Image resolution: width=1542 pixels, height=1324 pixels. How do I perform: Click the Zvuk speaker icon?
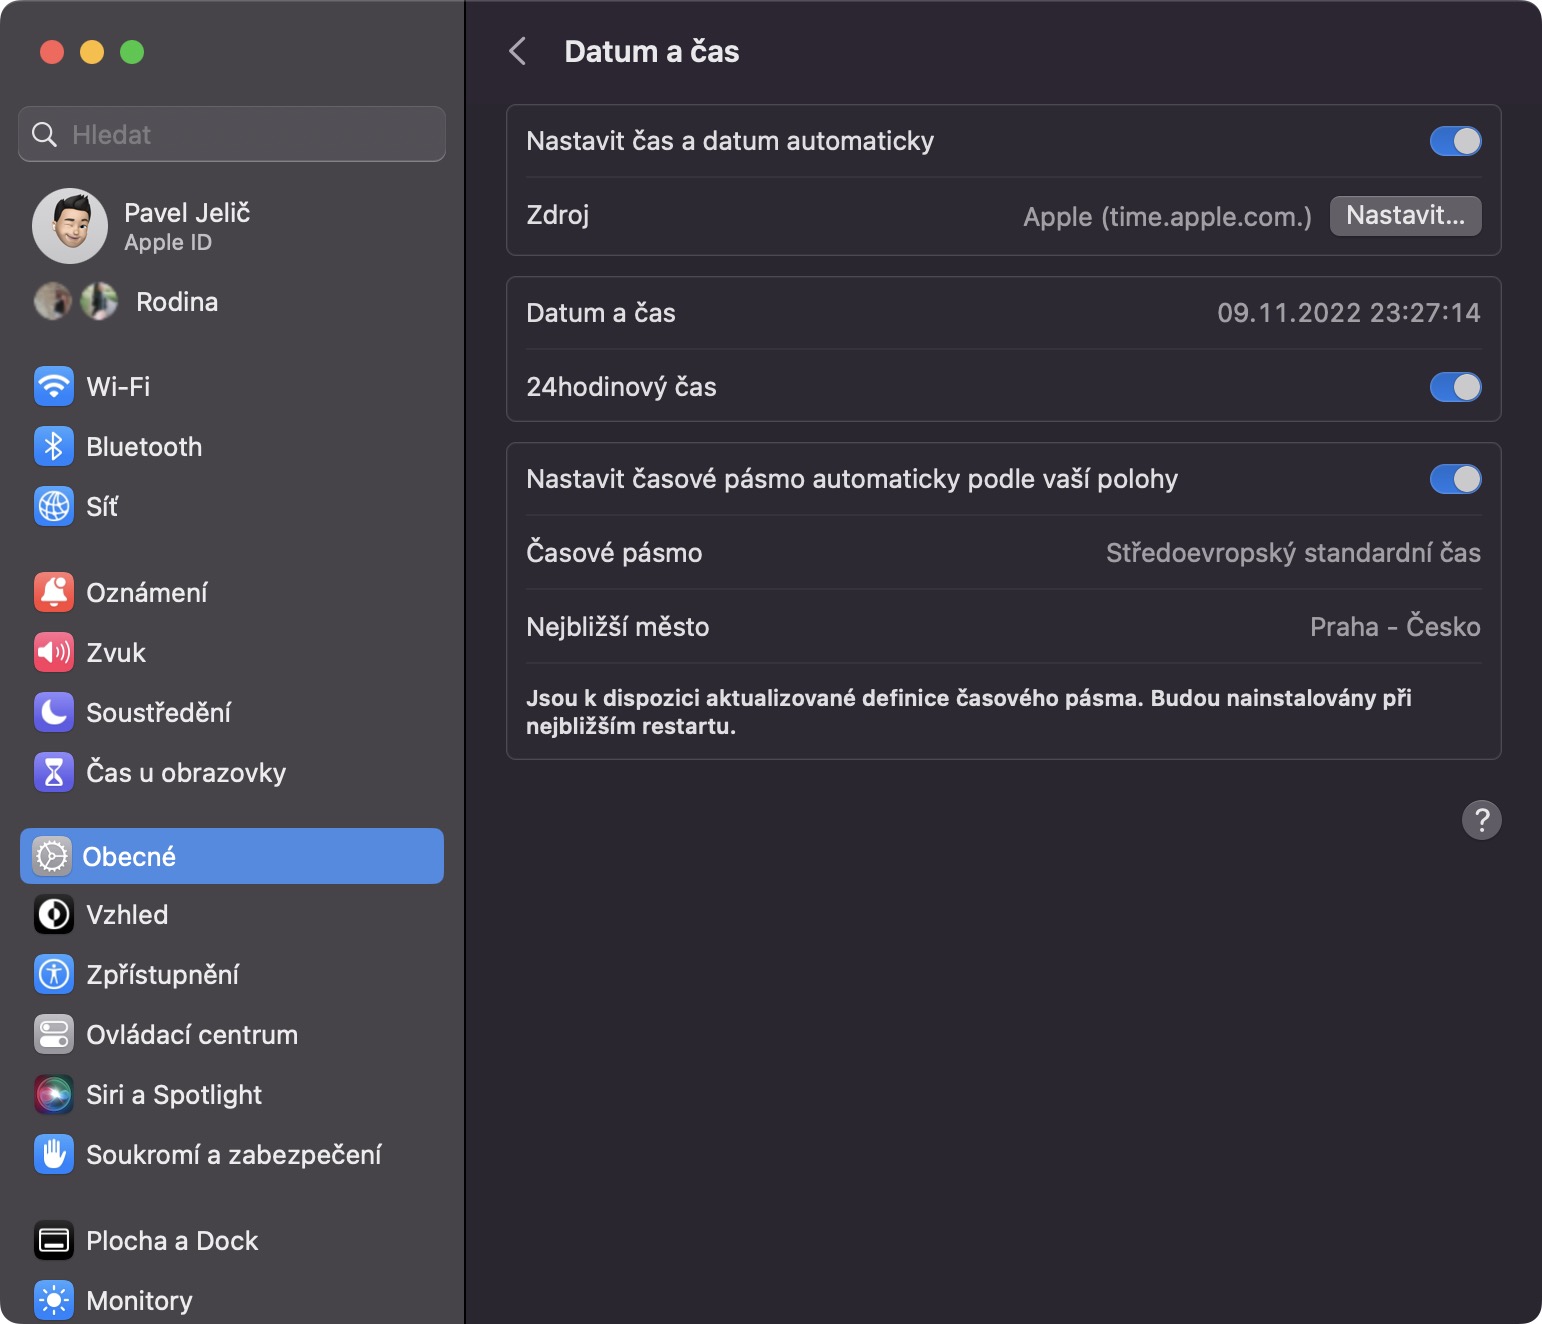pos(54,653)
